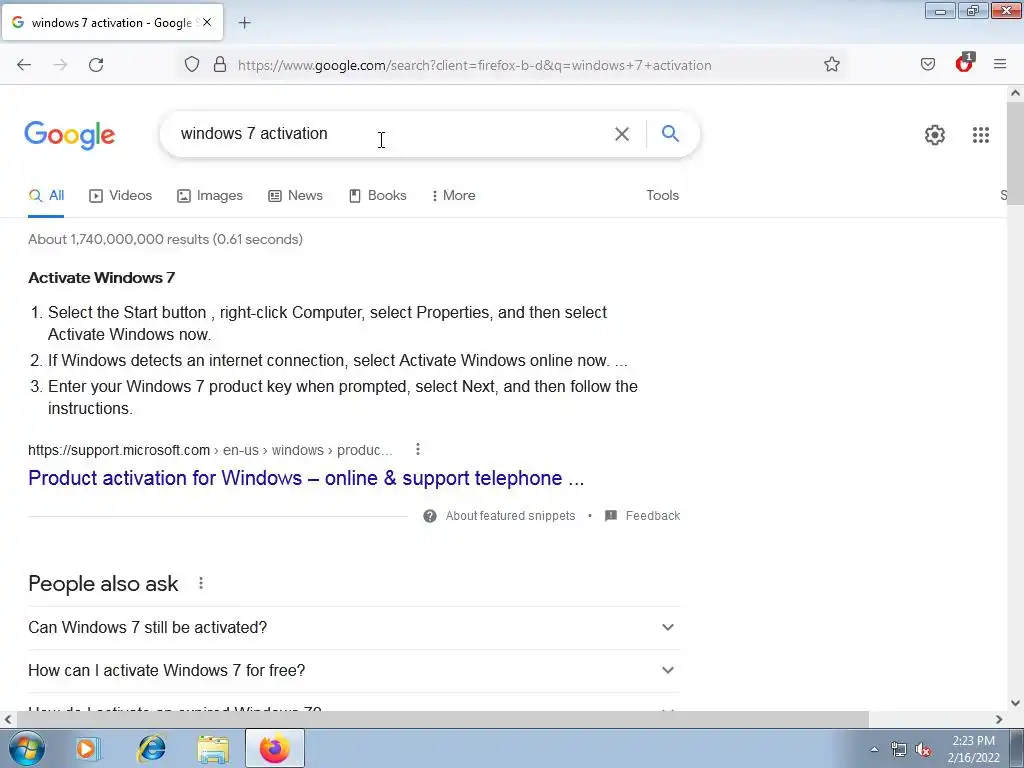This screenshot has width=1024, height=768.
Task: Show hidden tray icons arrow
Action: [x=874, y=749]
